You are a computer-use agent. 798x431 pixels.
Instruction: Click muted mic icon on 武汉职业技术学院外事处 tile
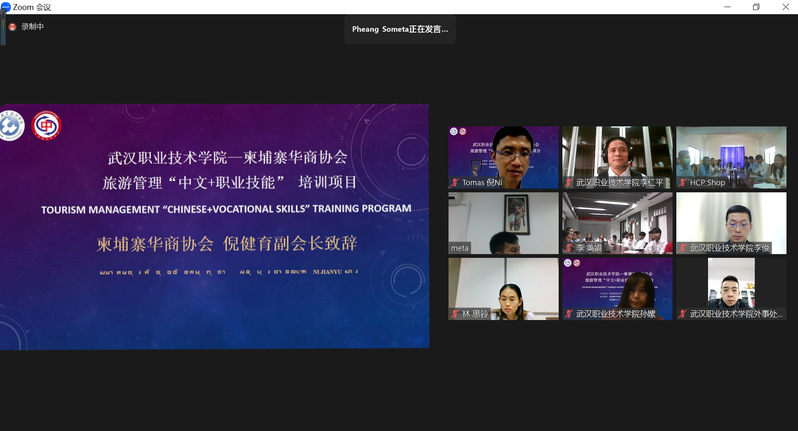(683, 314)
